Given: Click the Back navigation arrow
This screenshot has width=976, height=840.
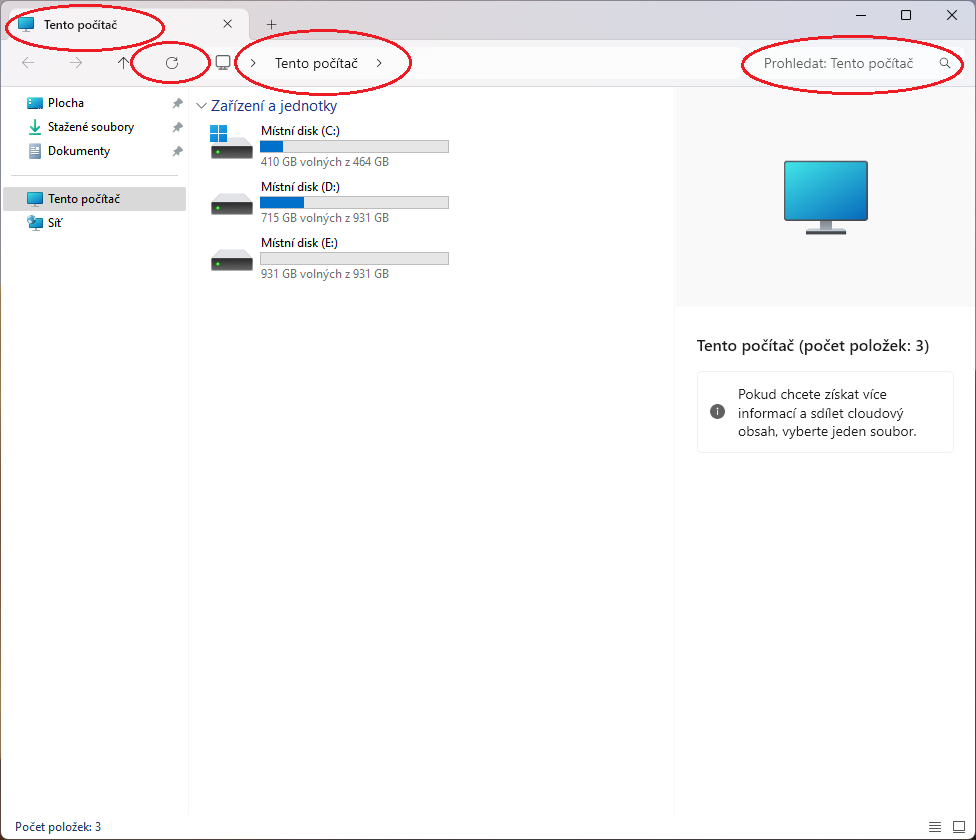Looking at the screenshot, I should pyautogui.click(x=28, y=63).
